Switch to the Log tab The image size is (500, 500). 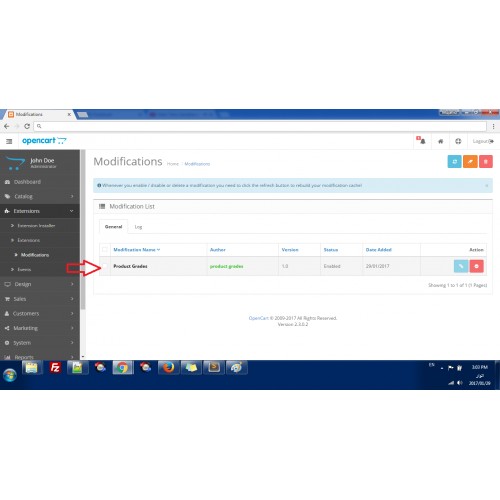tap(138, 227)
